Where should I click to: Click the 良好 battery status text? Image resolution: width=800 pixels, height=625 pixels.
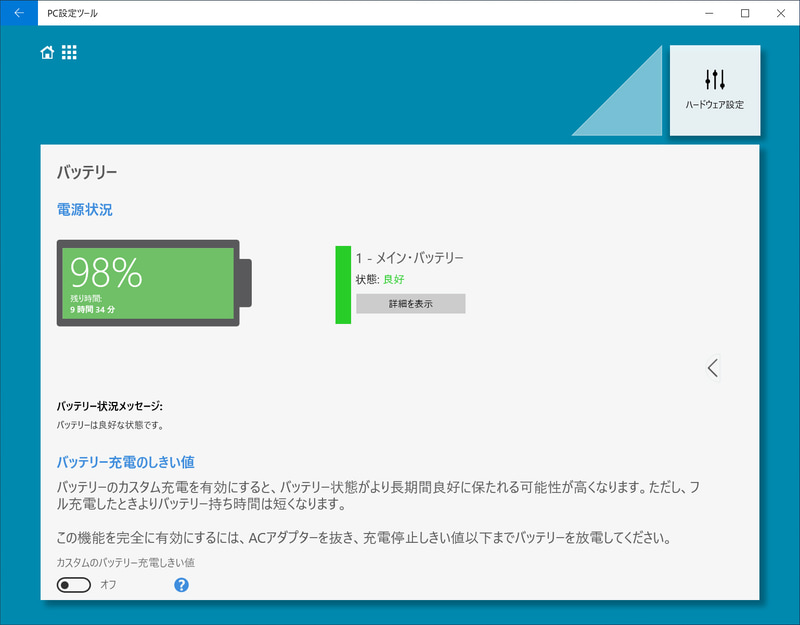395,278
